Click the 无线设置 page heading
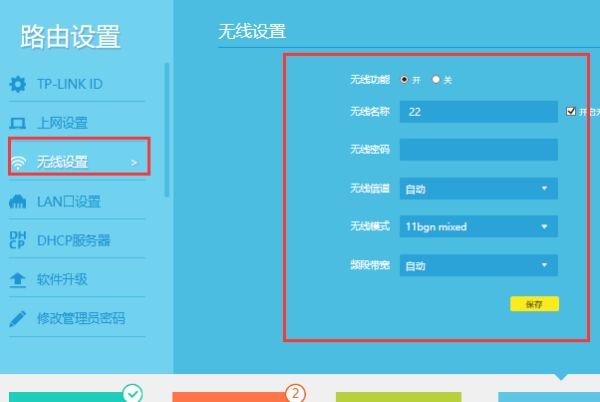This screenshot has width=600, height=402. (x=252, y=31)
